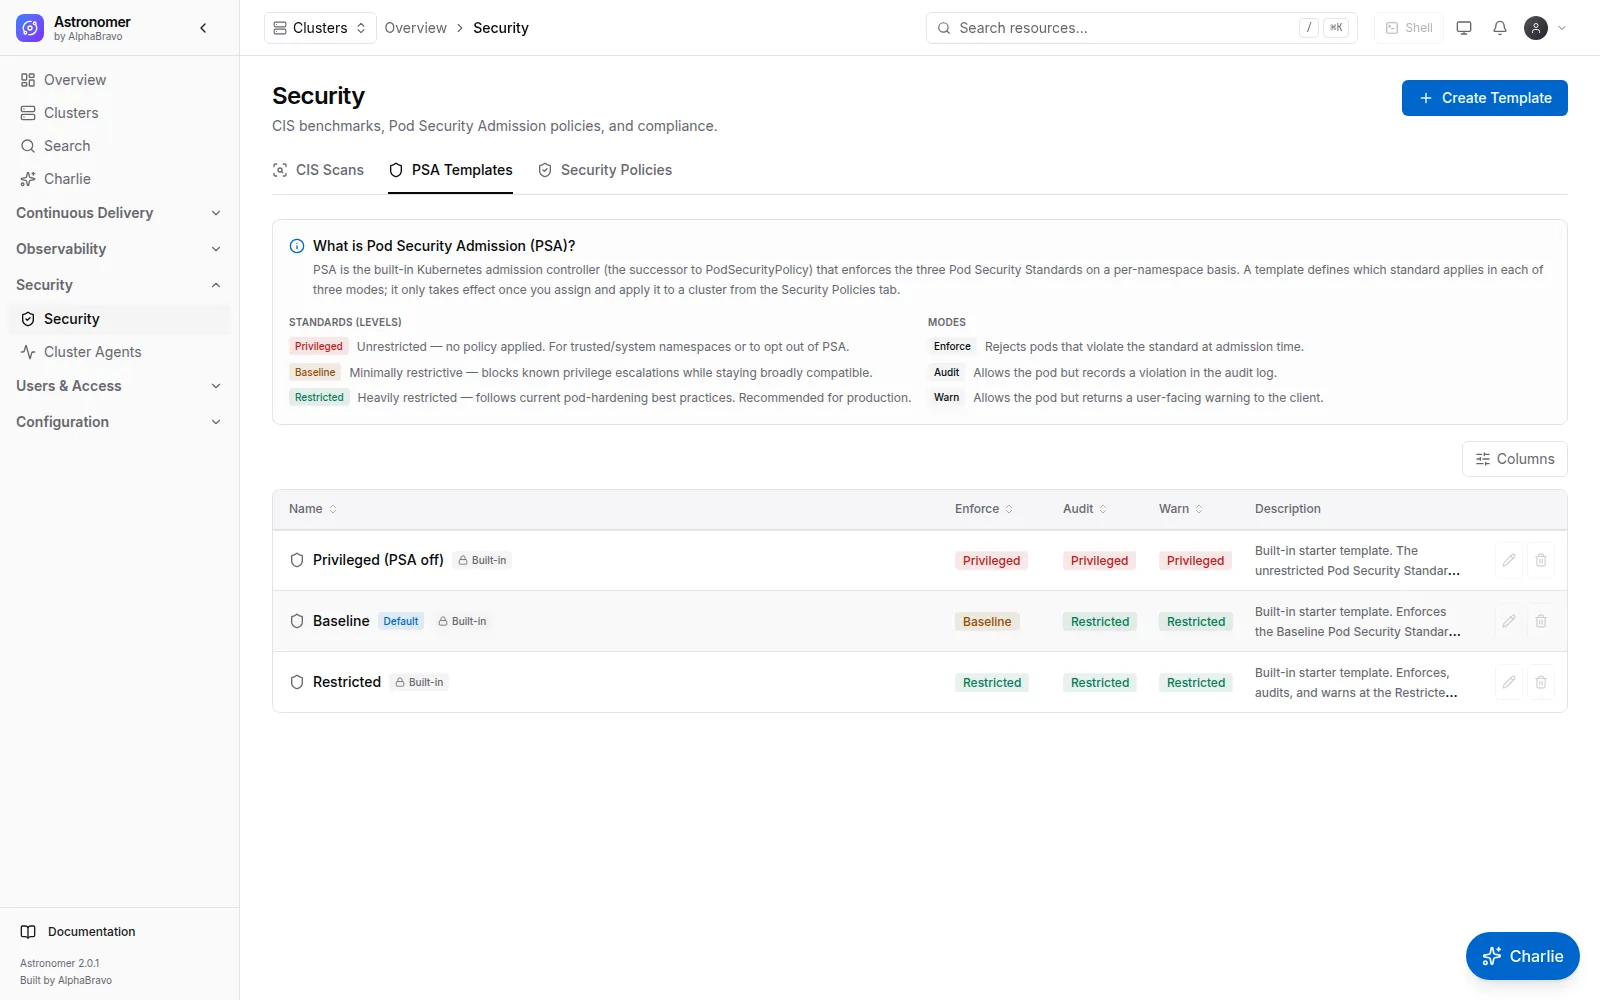
Task: Click the Create Template button
Action: coord(1485,98)
